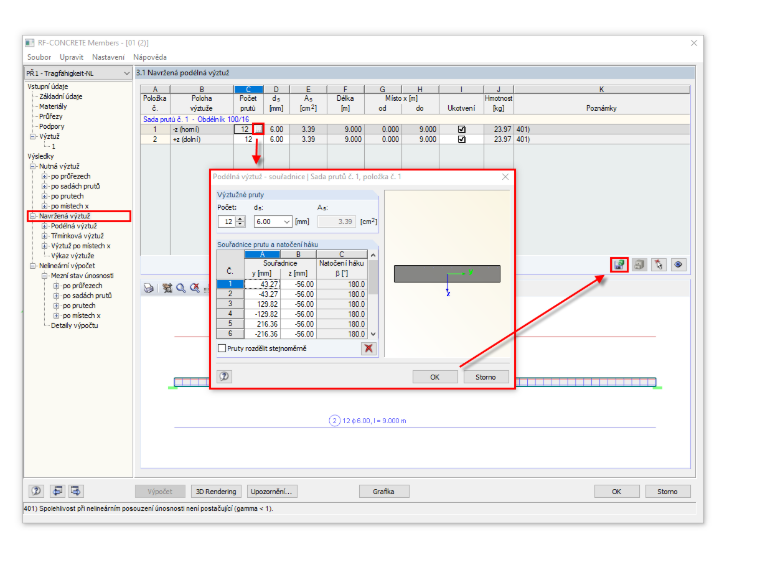This screenshot has height=570, width=760.
Task: Open the Soubor menu
Action: click(x=39, y=57)
